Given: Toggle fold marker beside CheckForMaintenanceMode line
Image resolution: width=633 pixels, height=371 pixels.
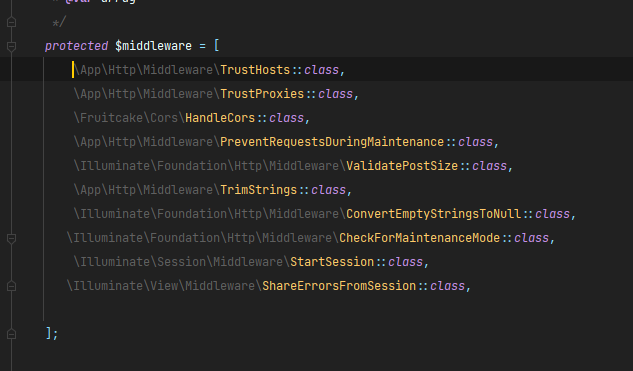Looking at the screenshot, I should [x=12, y=238].
